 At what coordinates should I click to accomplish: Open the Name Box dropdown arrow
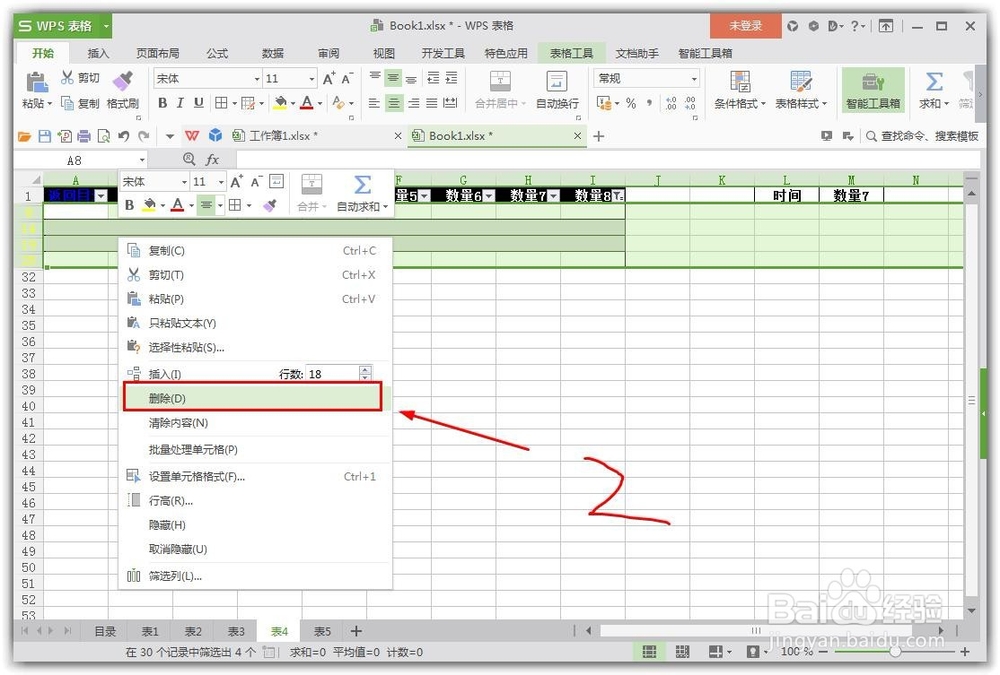(x=142, y=160)
